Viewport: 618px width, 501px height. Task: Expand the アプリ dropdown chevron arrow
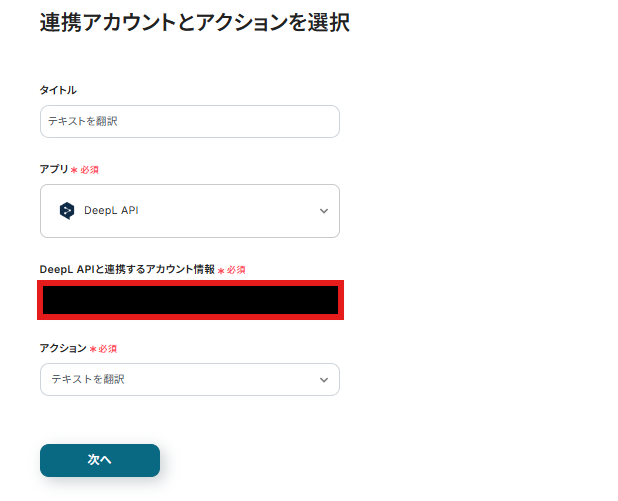(x=323, y=211)
